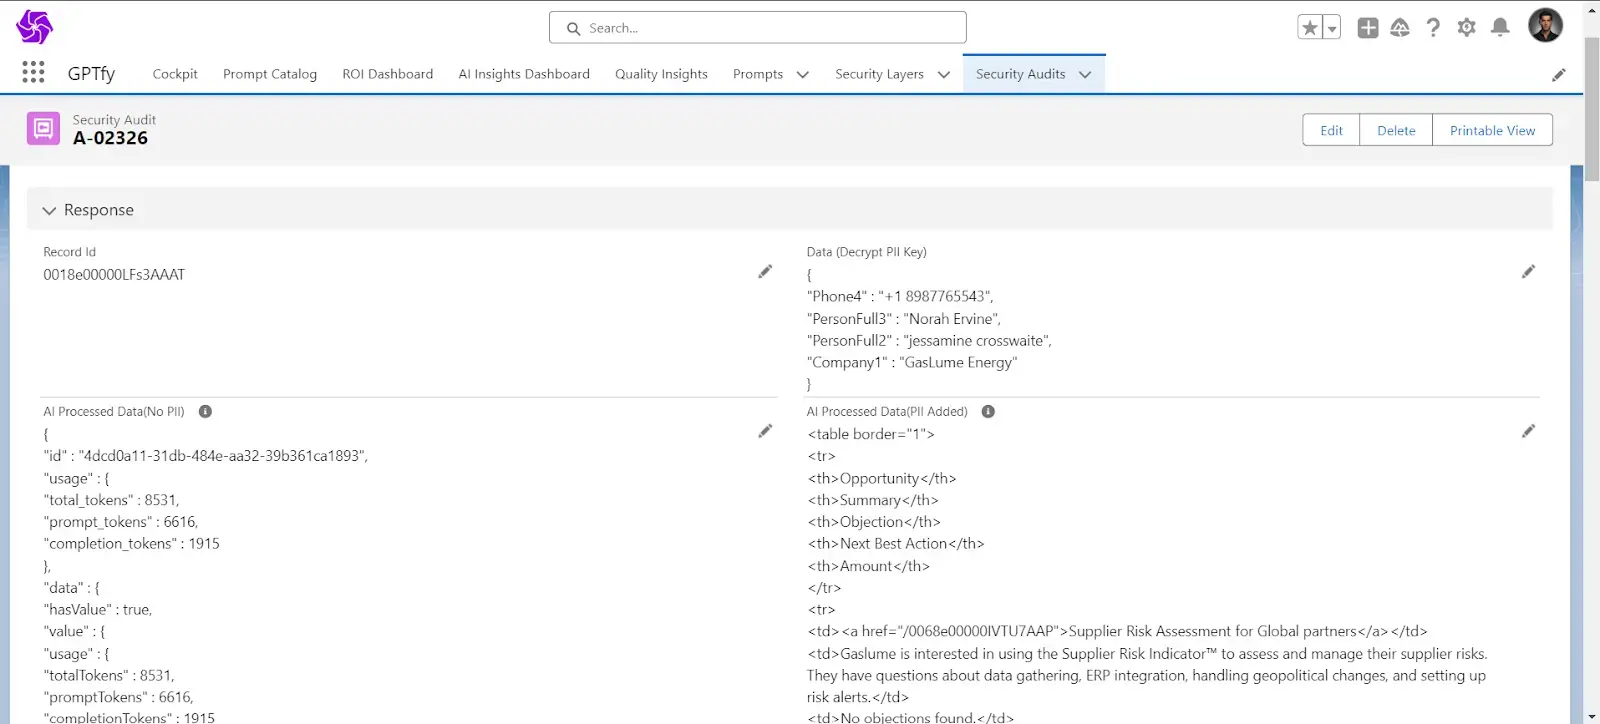This screenshot has height=724, width=1600.
Task: Edit the Record Id field pencil
Action: point(765,272)
